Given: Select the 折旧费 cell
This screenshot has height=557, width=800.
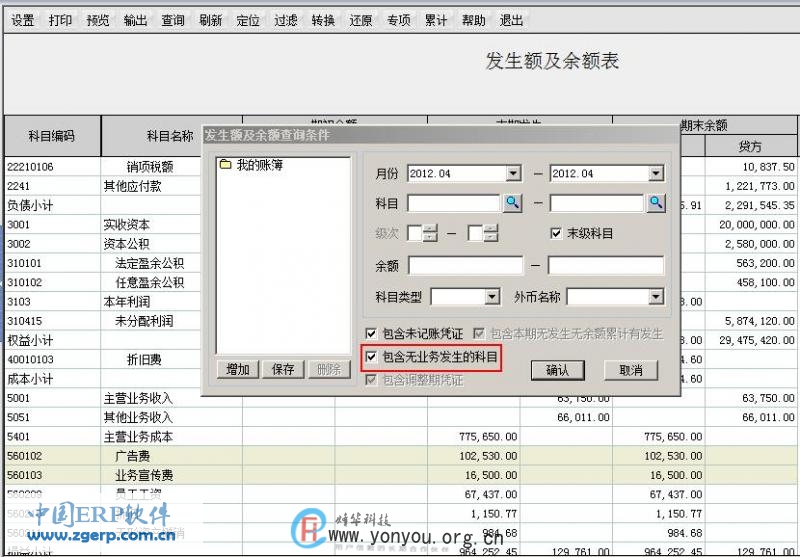Looking at the screenshot, I should pyautogui.click(x=144, y=360).
